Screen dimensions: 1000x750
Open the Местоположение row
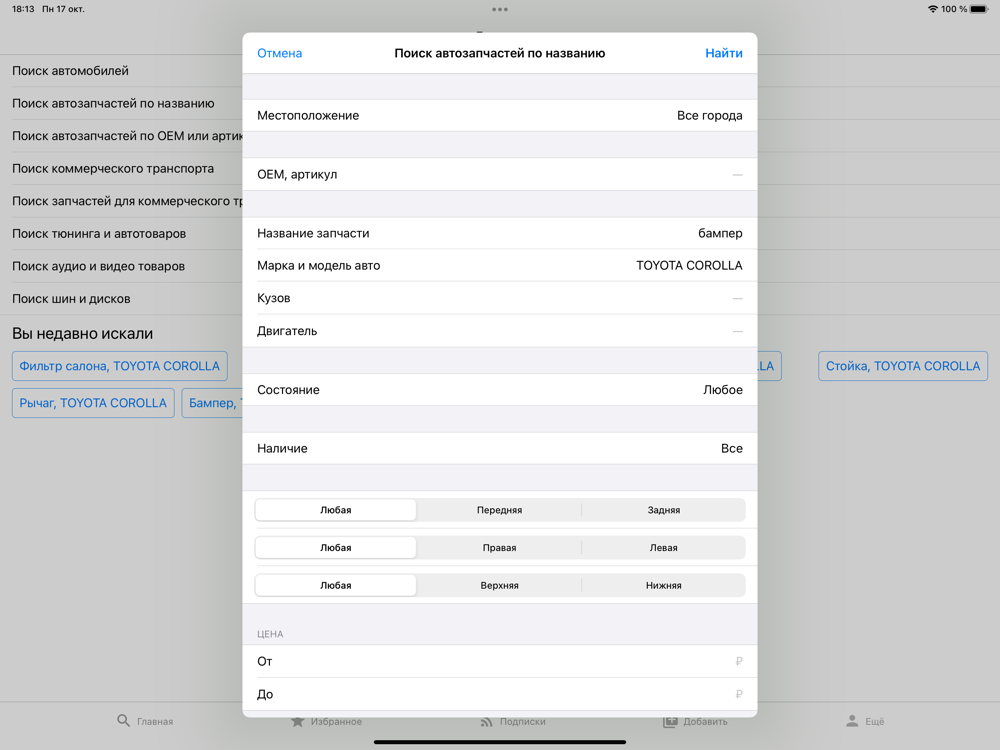(499, 115)
